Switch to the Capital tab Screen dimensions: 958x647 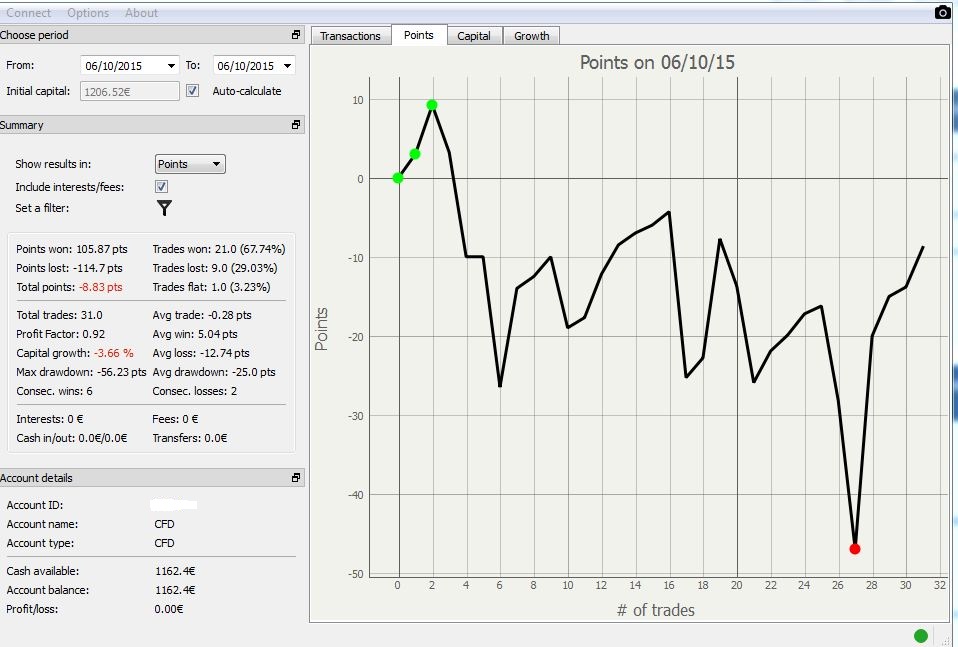(474, 36)
